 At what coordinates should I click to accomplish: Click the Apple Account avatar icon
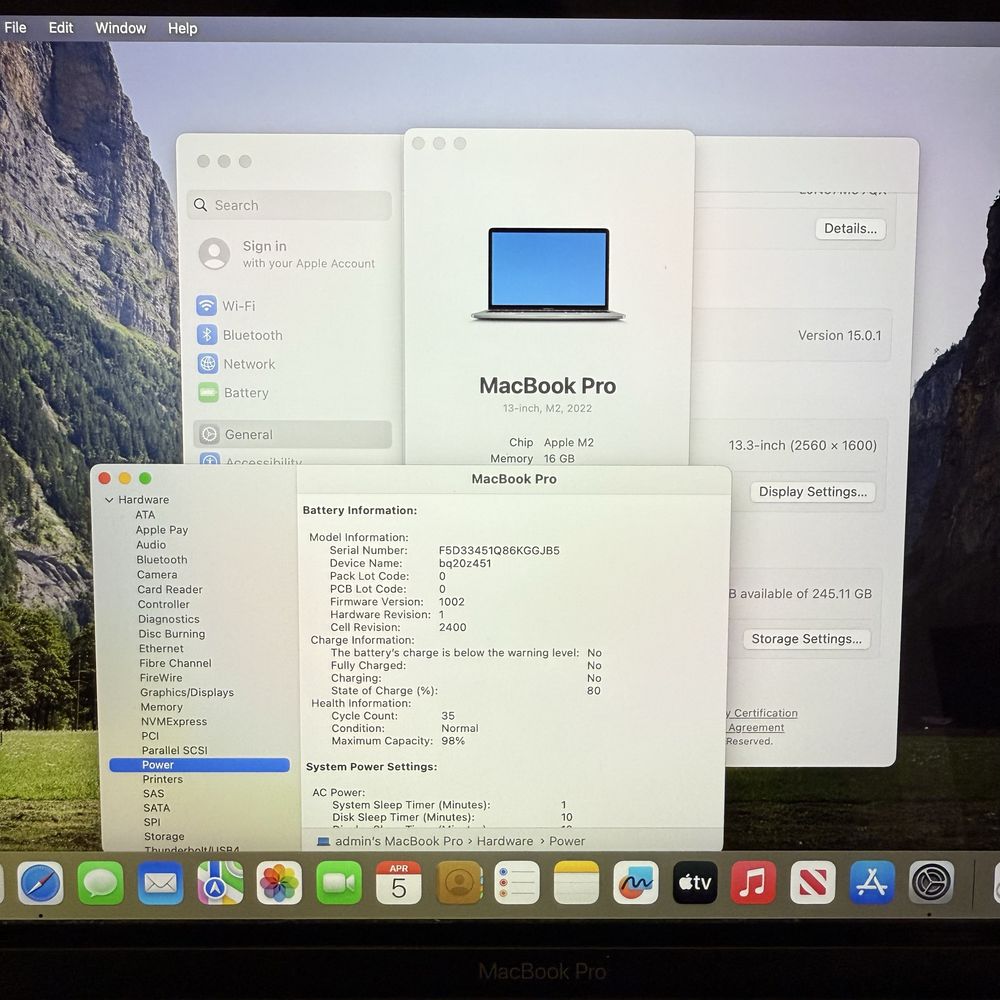[x=214, y=254]
